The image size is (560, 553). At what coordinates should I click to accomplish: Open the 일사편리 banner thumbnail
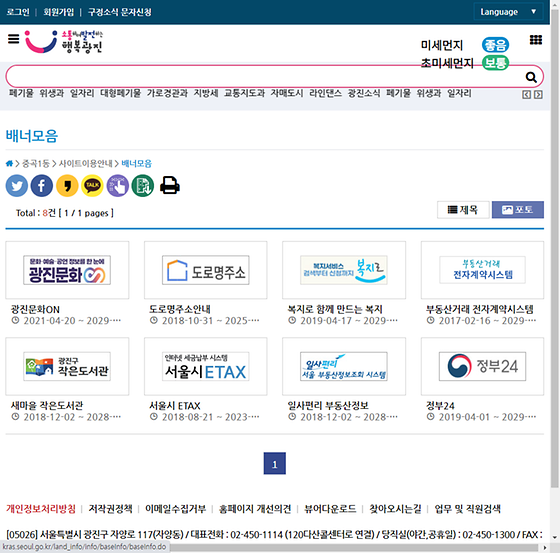click(x=344, y=367)
